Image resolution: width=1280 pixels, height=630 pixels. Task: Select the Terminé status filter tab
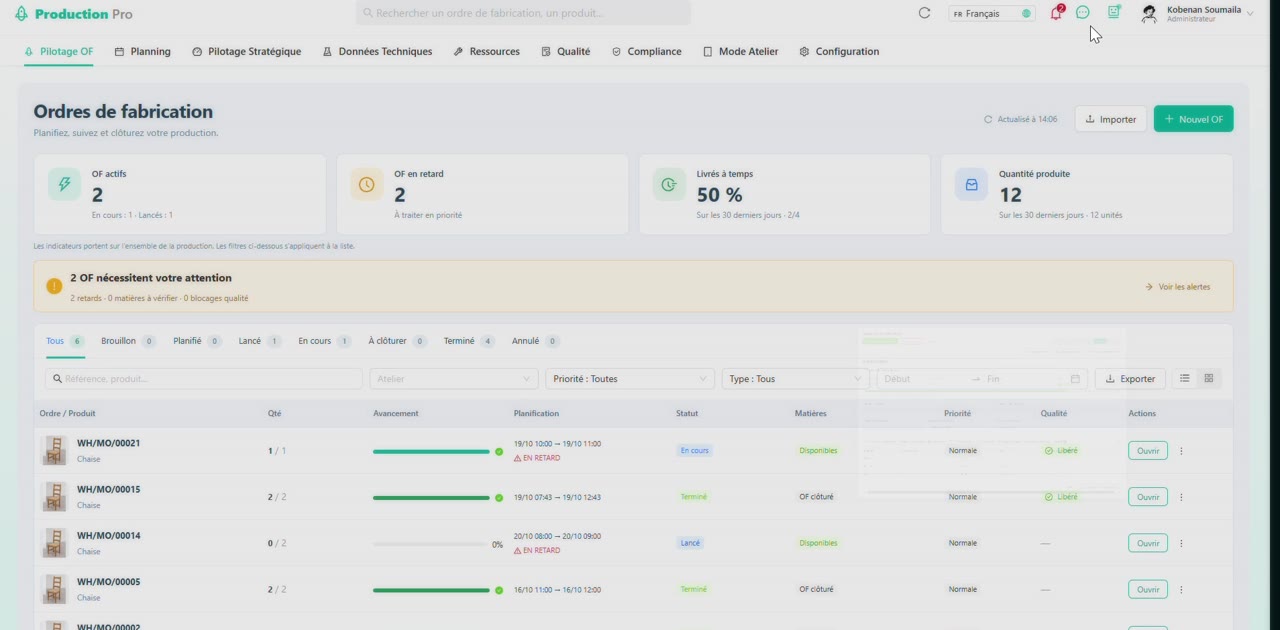coord(469,341)
